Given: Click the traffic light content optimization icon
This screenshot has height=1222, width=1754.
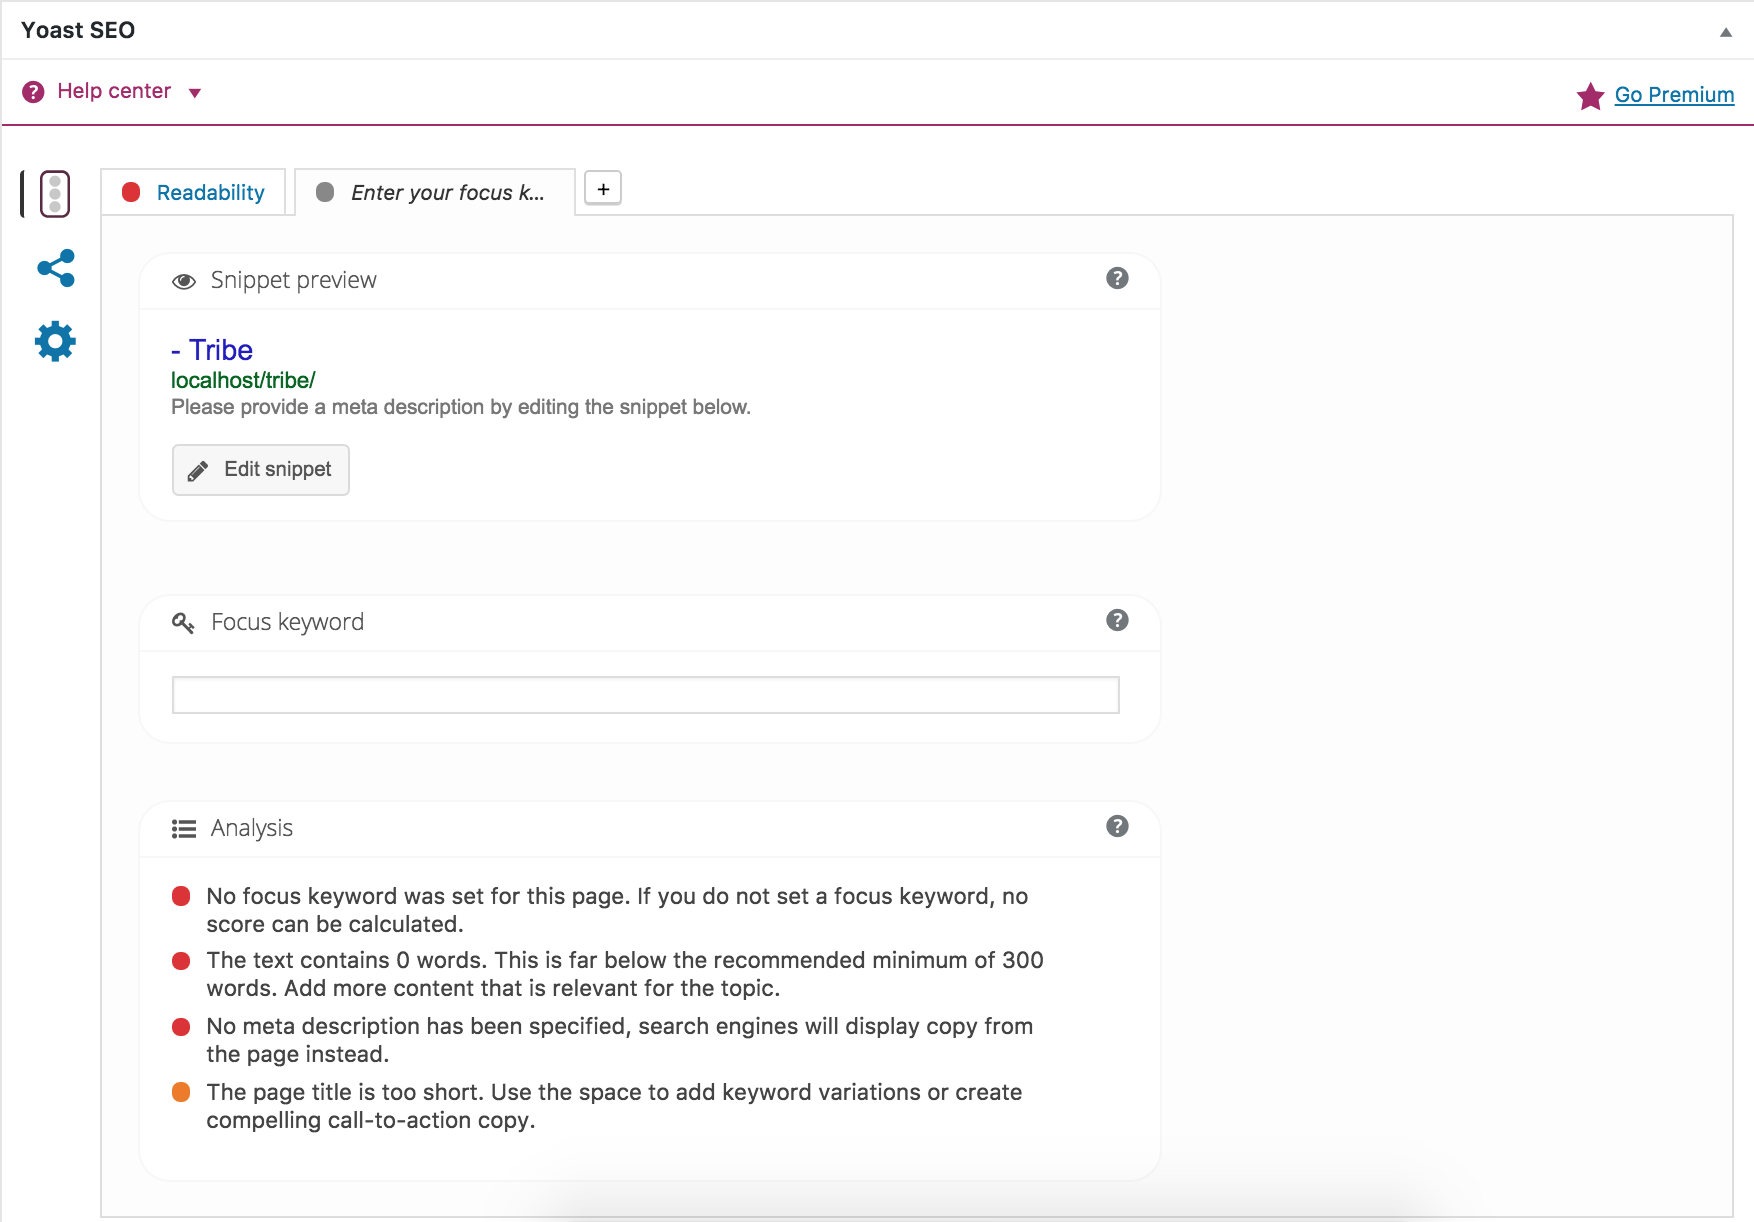Looking at the screenshot, I should (x=55, y=193).
